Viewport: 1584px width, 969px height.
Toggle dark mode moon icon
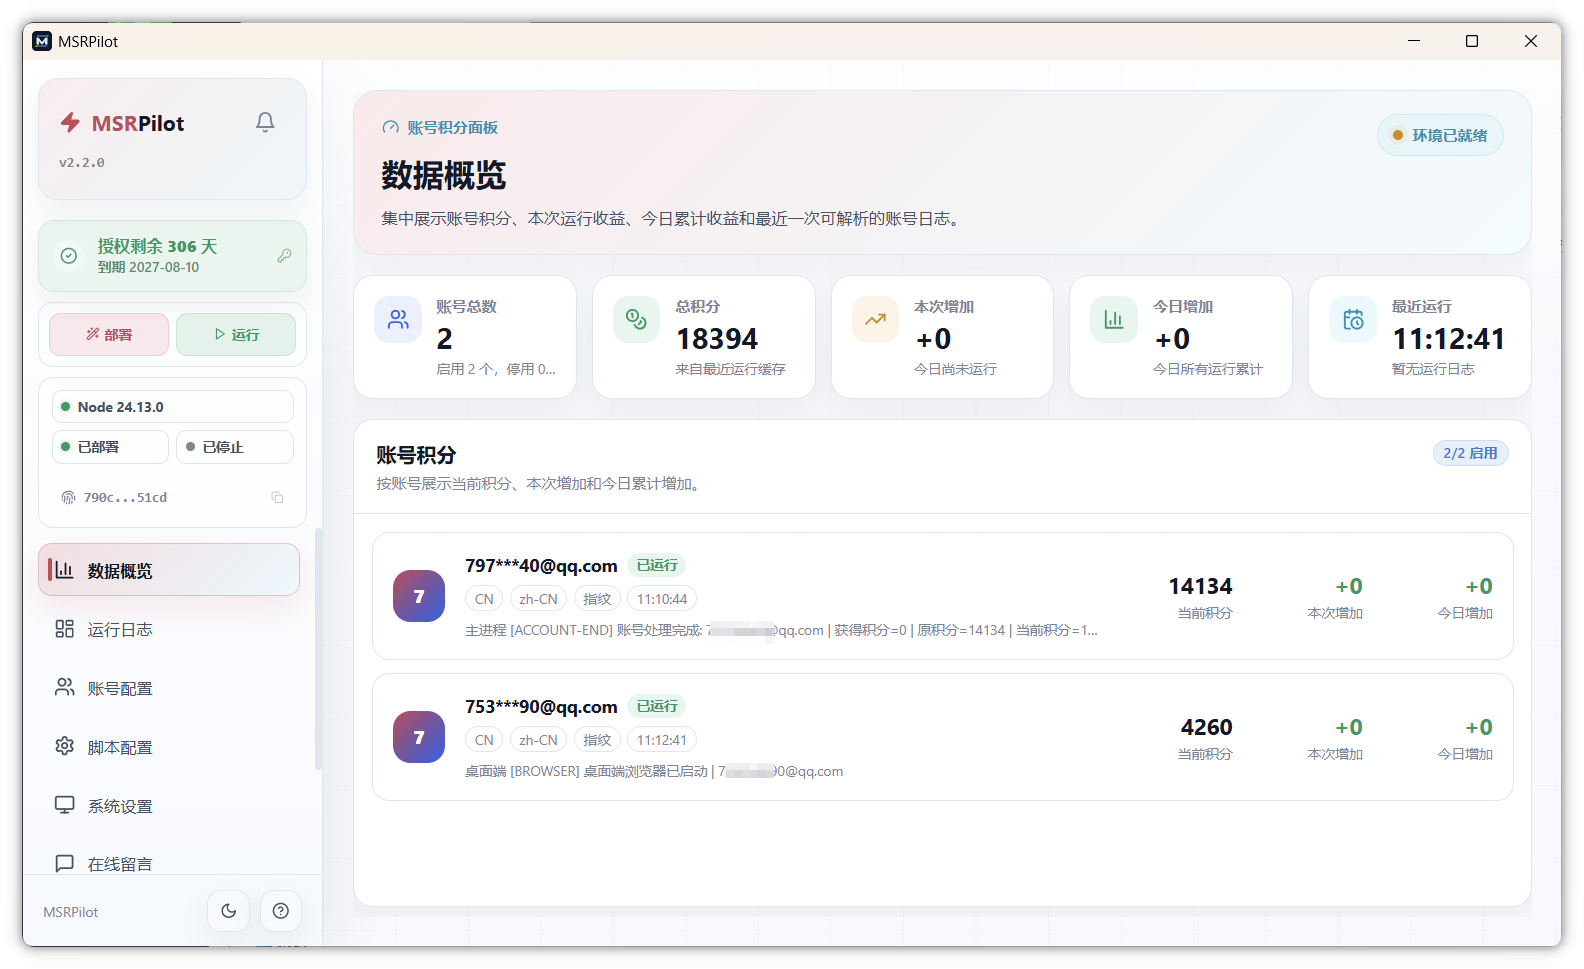tap(229, 911)
